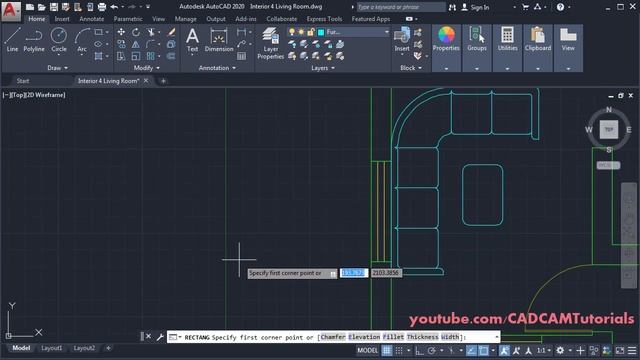The image size is (640, 360).
Task: Toggle snap mode dots icon
Action: [x=399, y=350]
